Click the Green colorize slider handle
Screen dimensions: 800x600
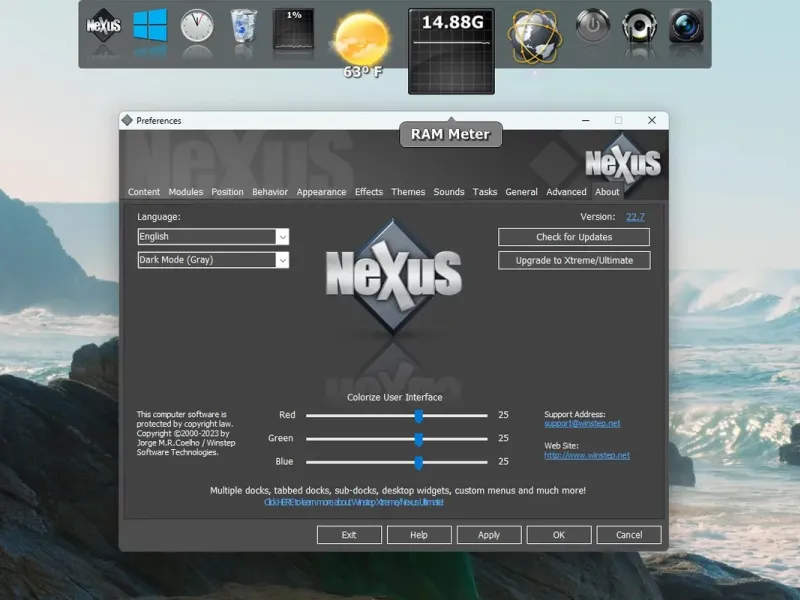[x=418, y=439]
